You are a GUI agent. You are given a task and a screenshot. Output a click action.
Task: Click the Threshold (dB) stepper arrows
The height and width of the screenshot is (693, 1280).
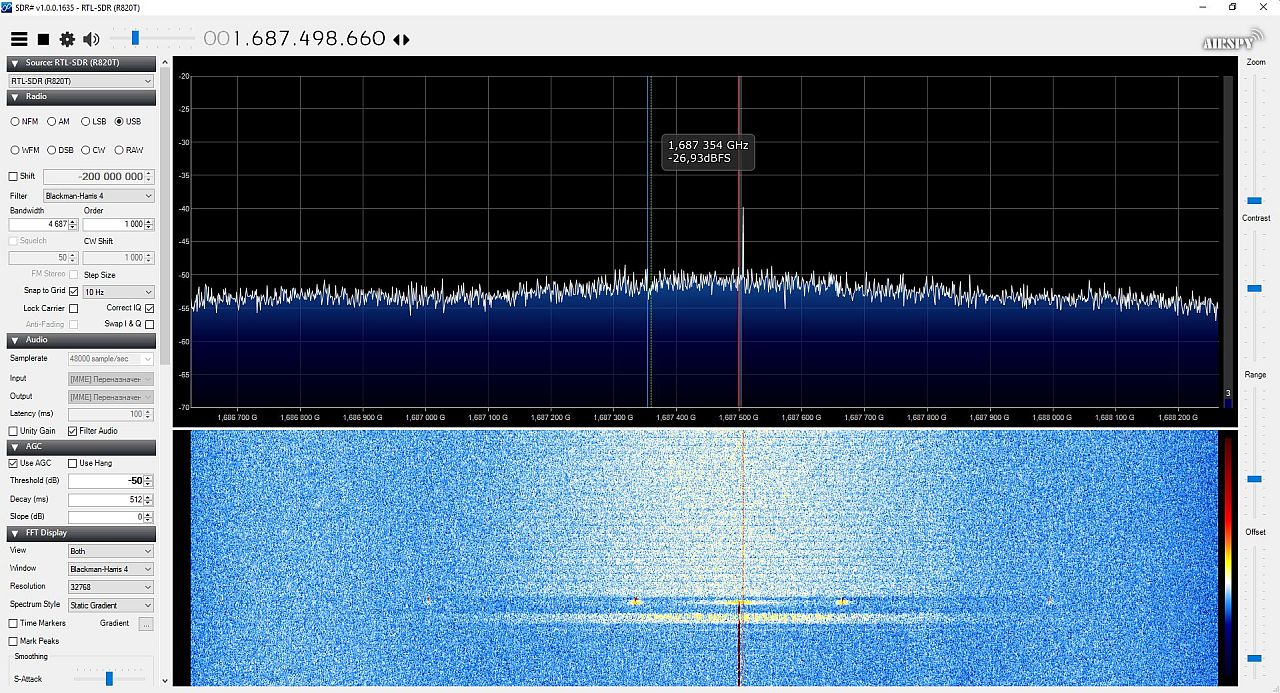click(x=149, y=481)
